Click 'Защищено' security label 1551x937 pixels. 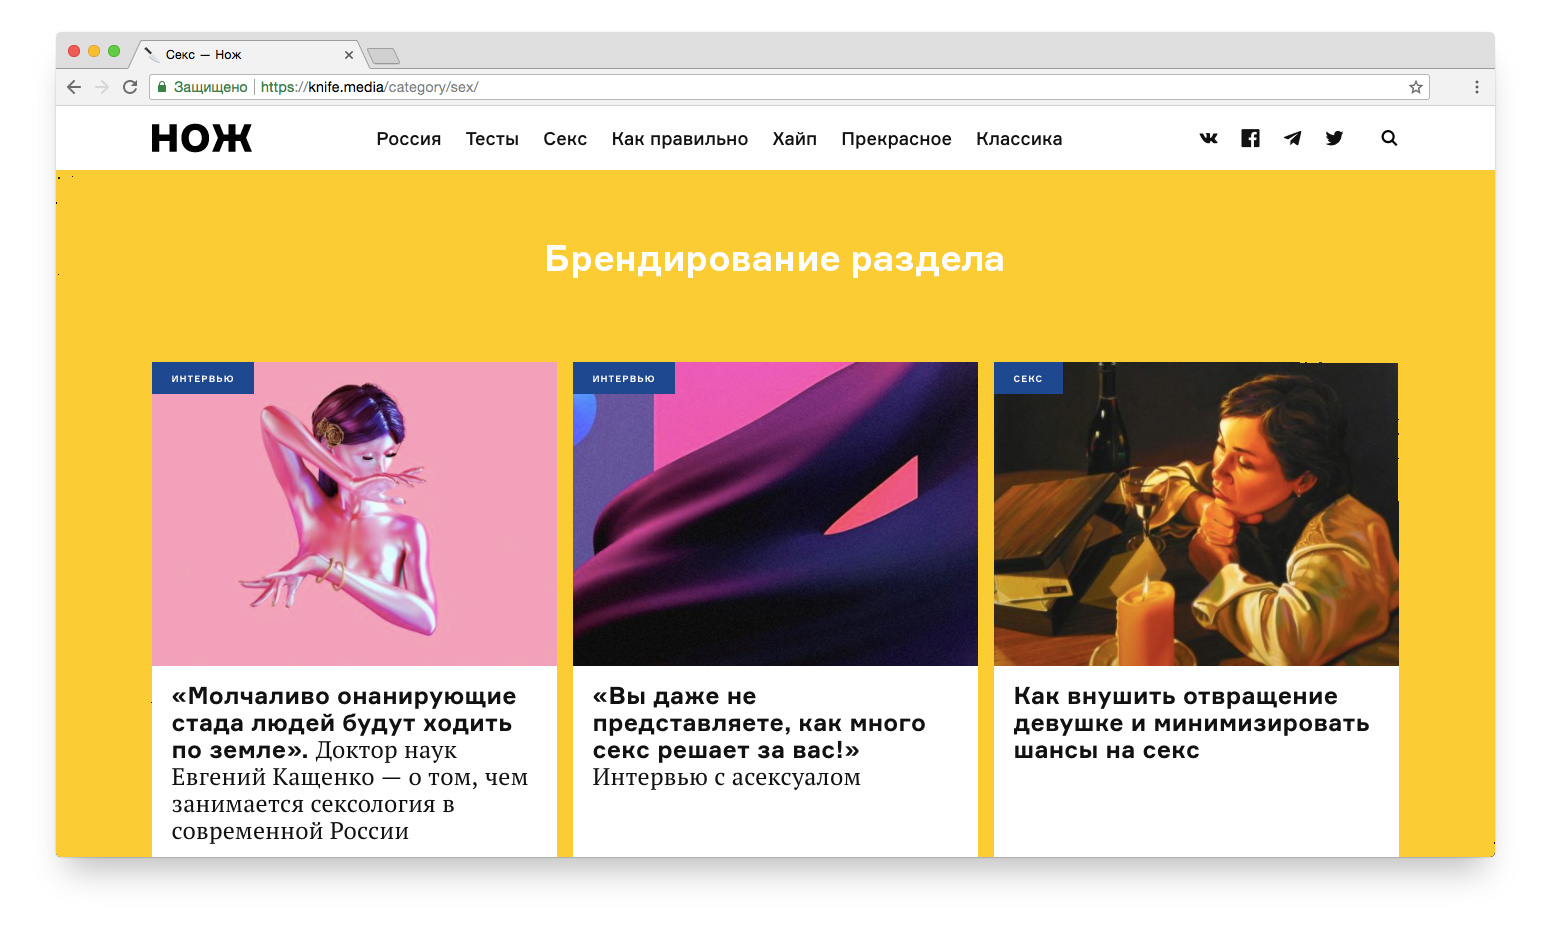tap(210, 87)
